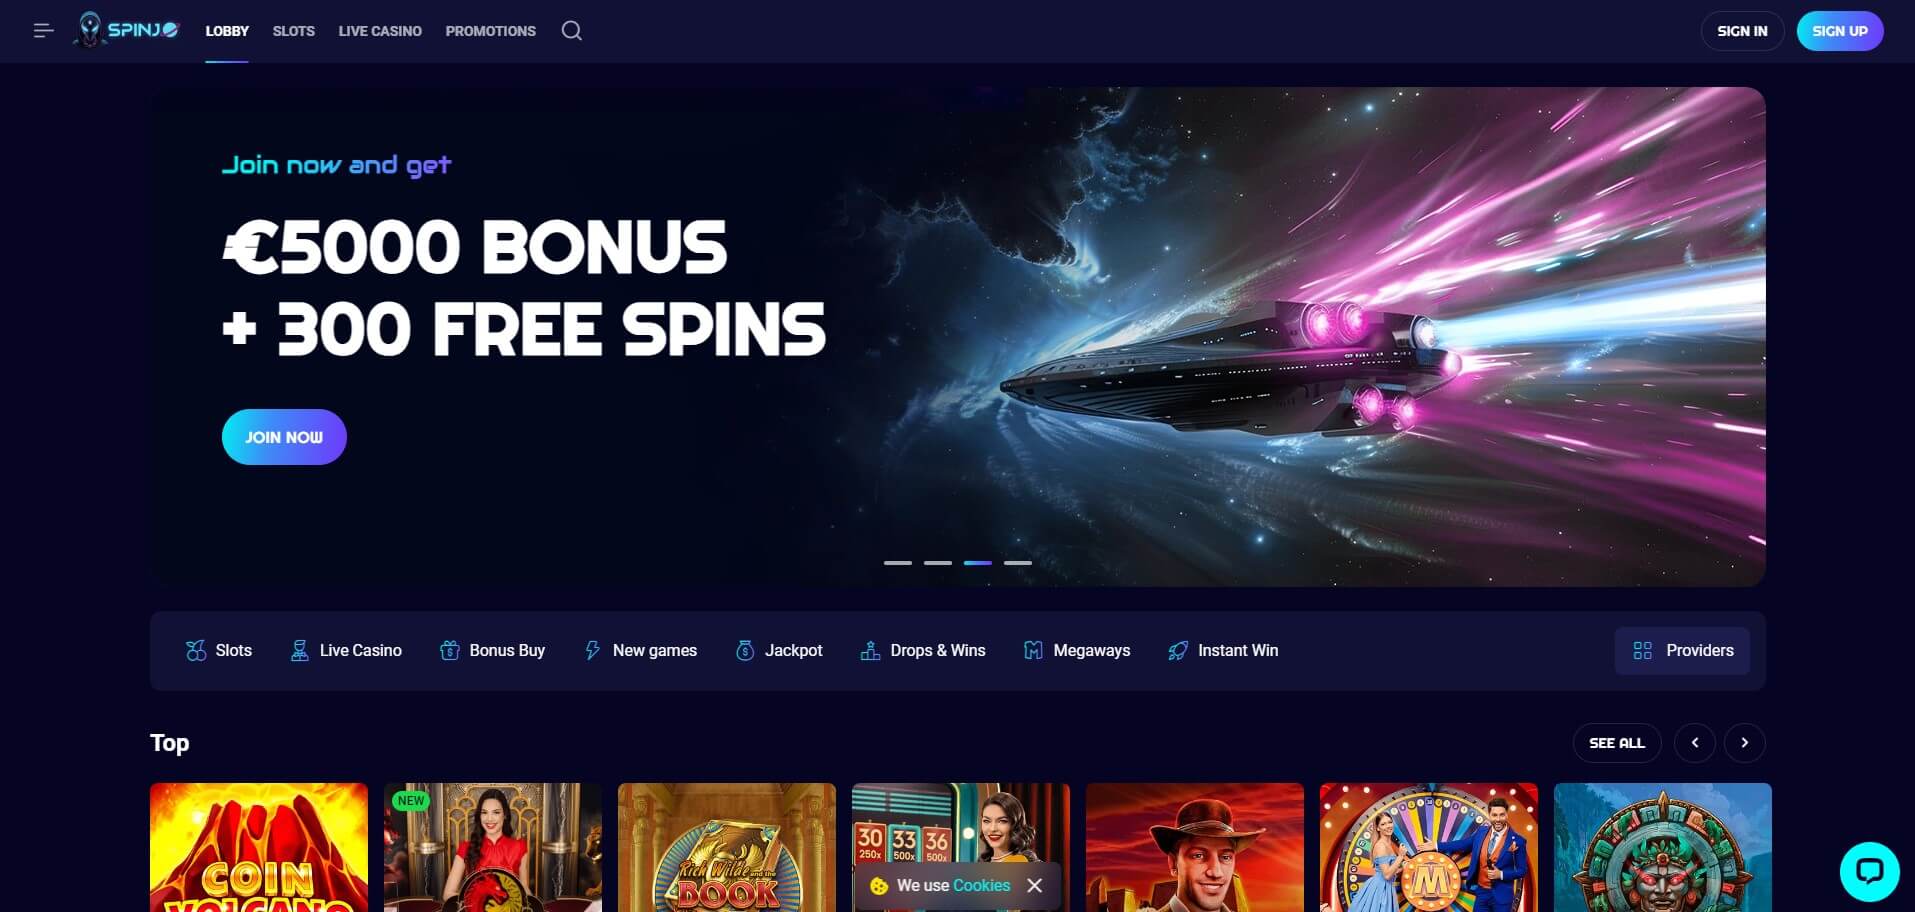Screen dimensions: 1915x912
Task: Click the search magnifier icon
Action: [572, 31]
